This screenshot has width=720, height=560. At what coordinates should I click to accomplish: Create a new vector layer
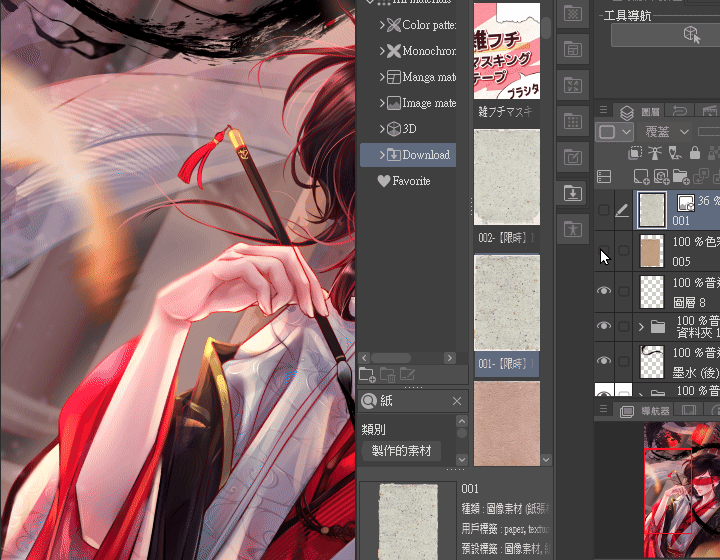pyautogui.click(x=661, y=176)
